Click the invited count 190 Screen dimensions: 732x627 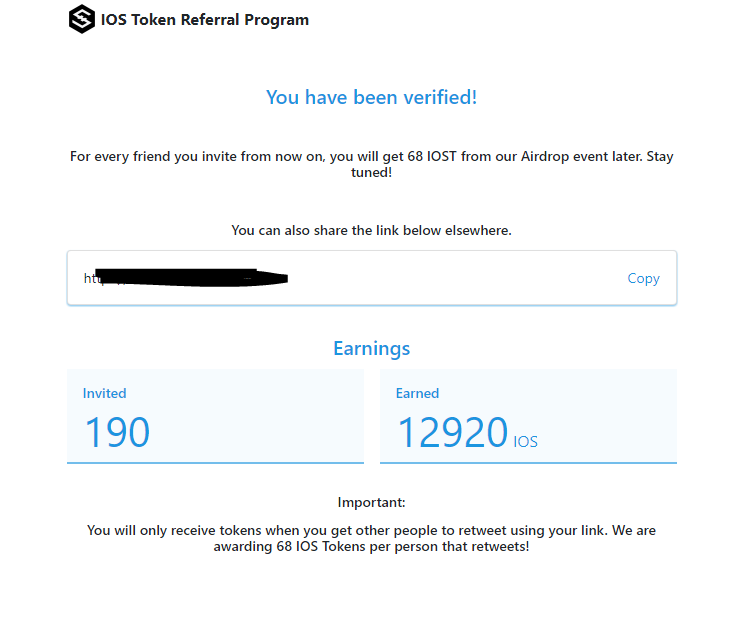(x=117, y=432)
